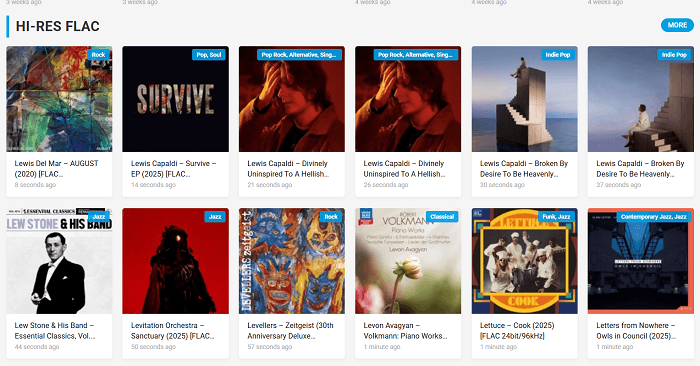The height and width of the screenshot is (366, 700).
Task: Open Divinely Uninspired cover posted 26 seconds ago
Action: point(408,99)
